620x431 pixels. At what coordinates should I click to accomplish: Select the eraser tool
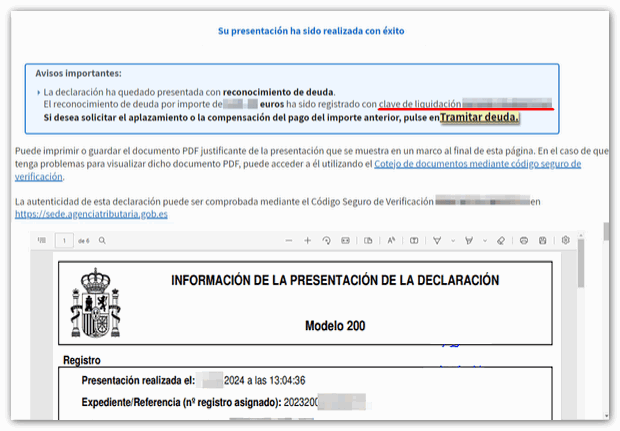[x=500, y=241]
